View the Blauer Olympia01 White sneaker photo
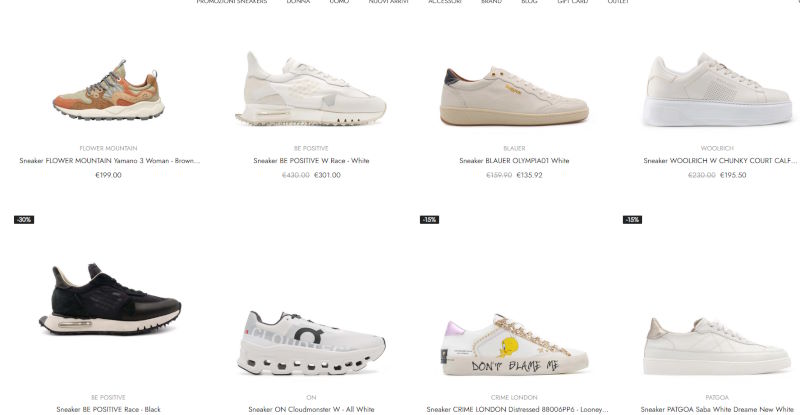The height and width of the screenshot is (415, 800). coord(514,96)
